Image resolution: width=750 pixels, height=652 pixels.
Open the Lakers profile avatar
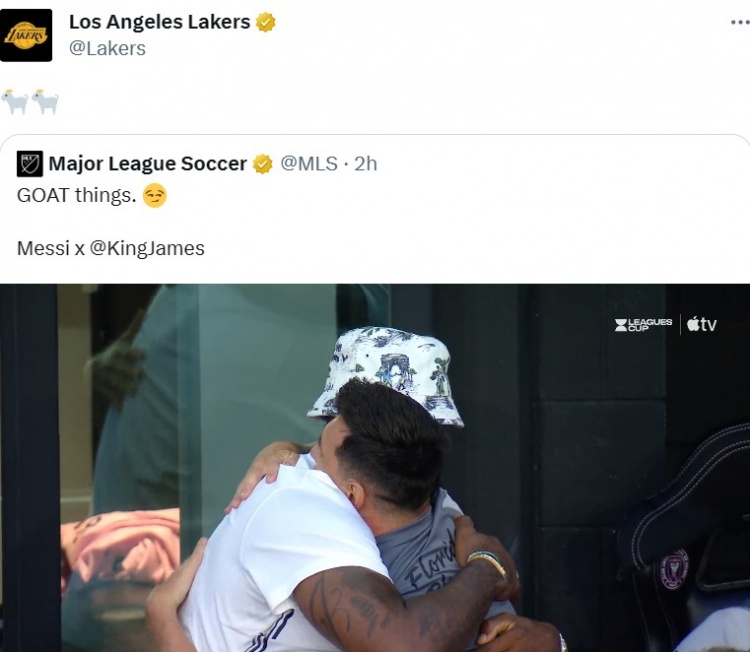26,35
